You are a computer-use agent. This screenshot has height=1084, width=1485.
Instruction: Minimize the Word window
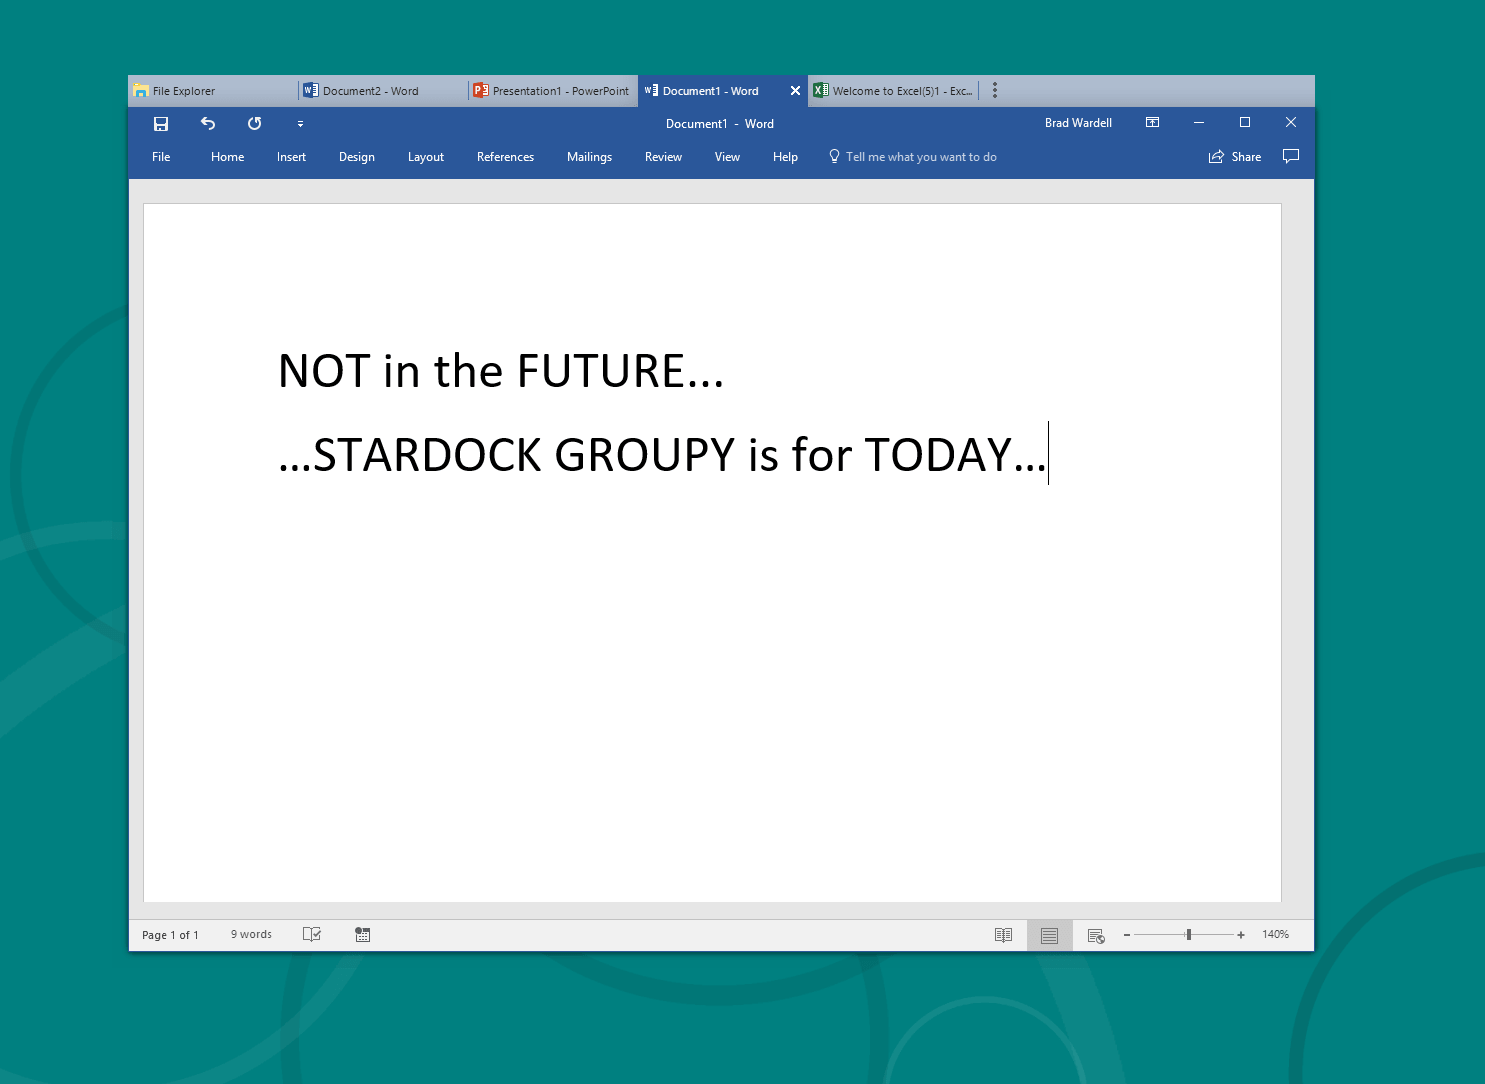point(1198,123)
